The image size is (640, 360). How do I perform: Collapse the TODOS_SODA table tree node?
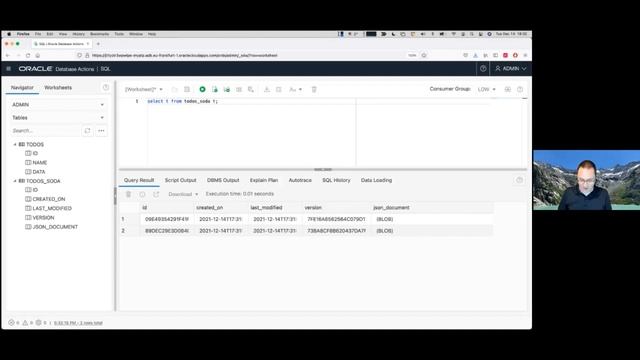(x=15, y=181)
